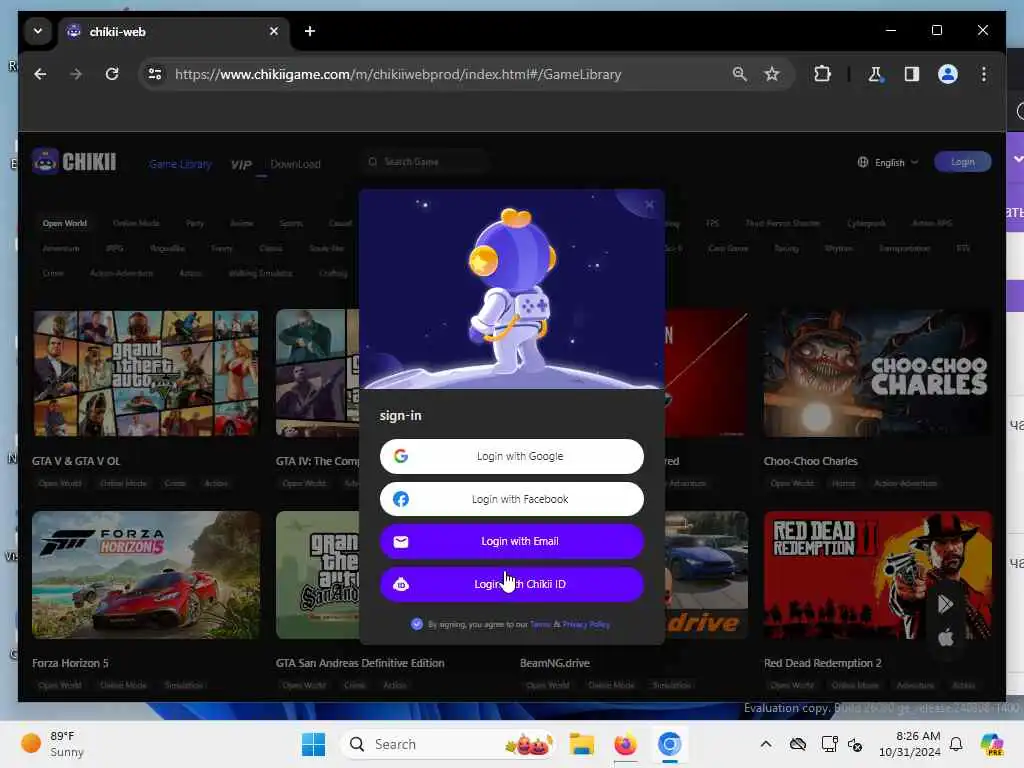Image resolution: width=1024 pixels, height=768 pixels.
Task: Close the chikii-web tab
Action: 274,31
